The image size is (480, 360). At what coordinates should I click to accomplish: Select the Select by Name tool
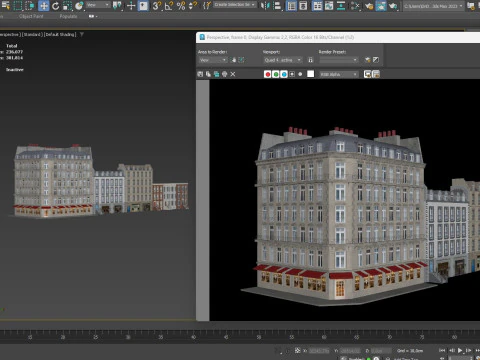(6, 5)
